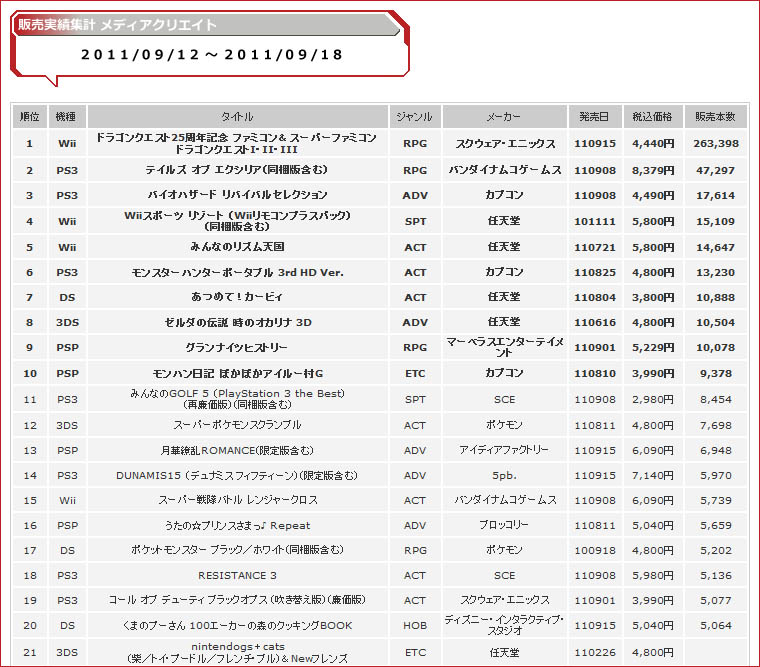Click the release date 110616
The image size is (760, 667).
(x=595, y=322)
